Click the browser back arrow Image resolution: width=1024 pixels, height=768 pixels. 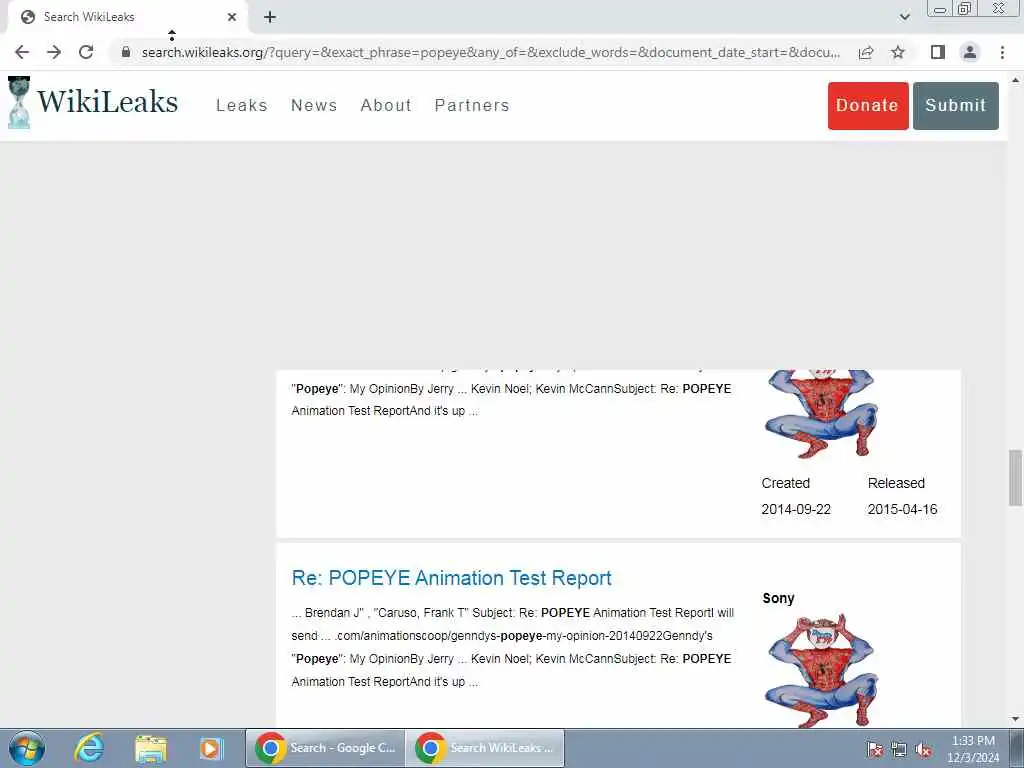click(22, 52)
